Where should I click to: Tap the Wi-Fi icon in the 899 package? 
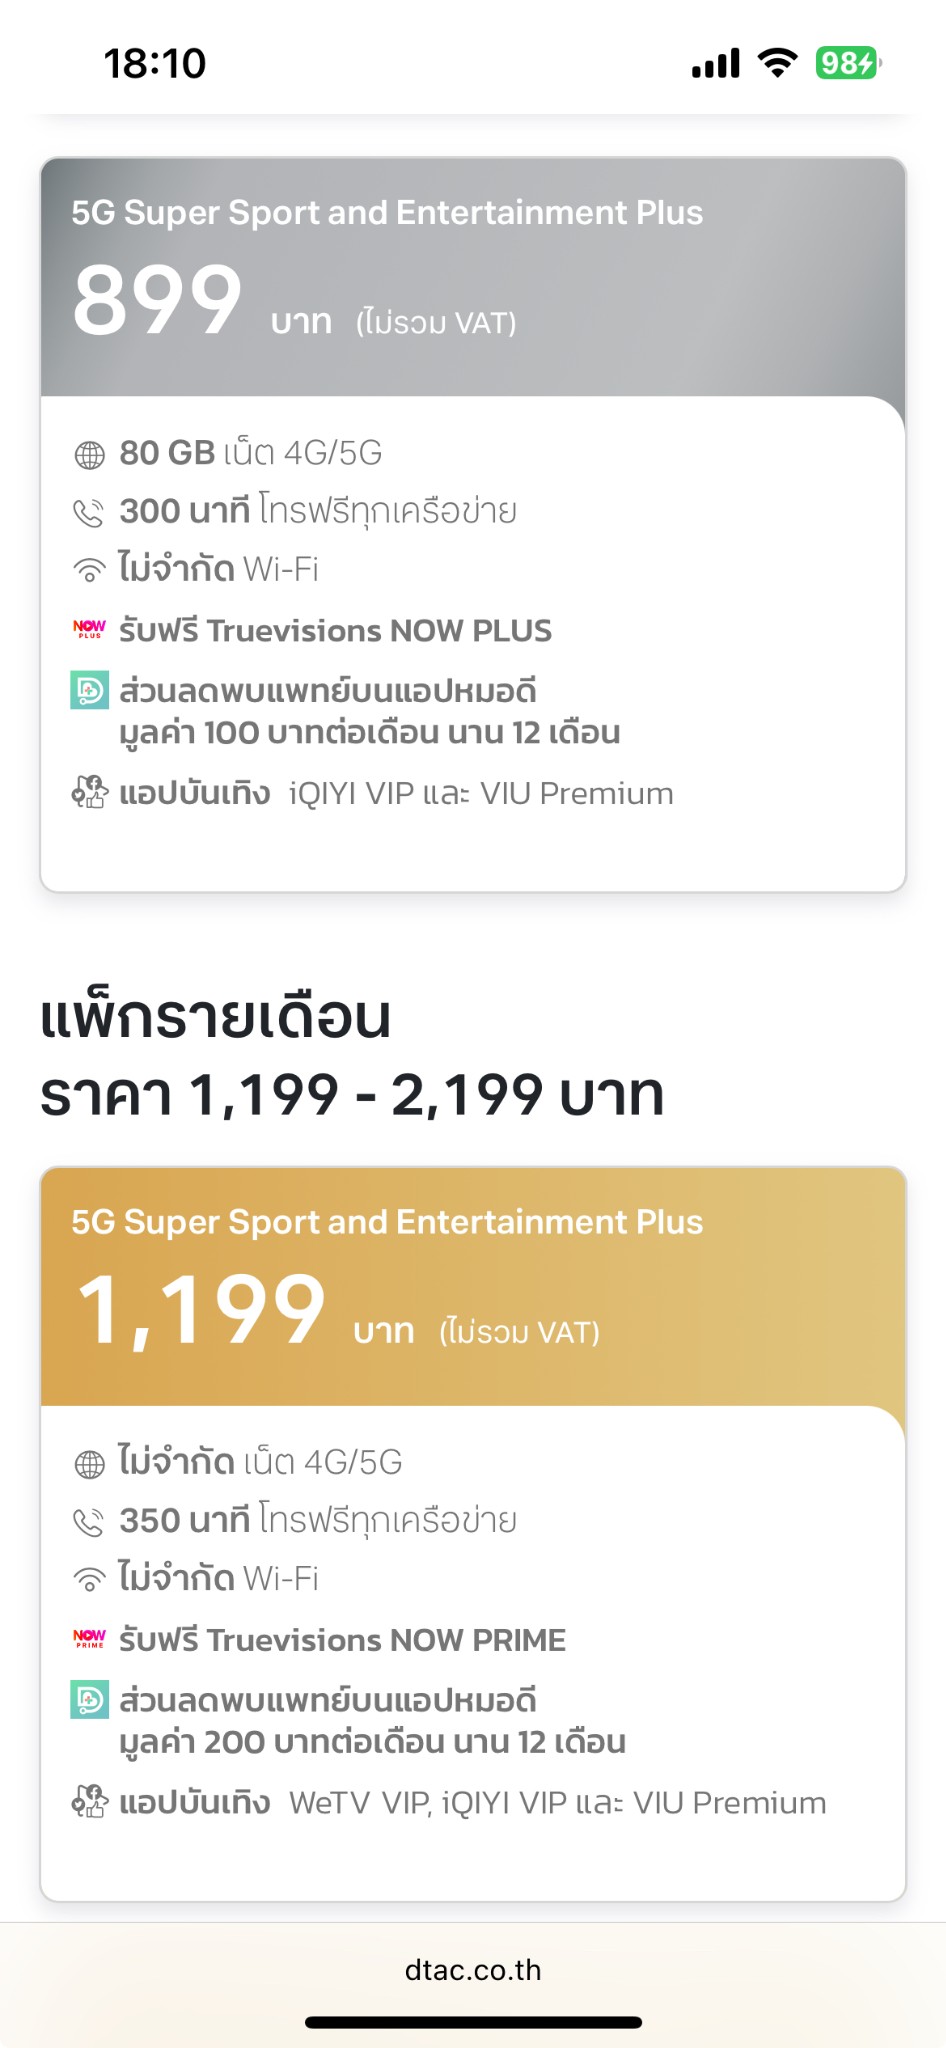(x=89, y=571)
